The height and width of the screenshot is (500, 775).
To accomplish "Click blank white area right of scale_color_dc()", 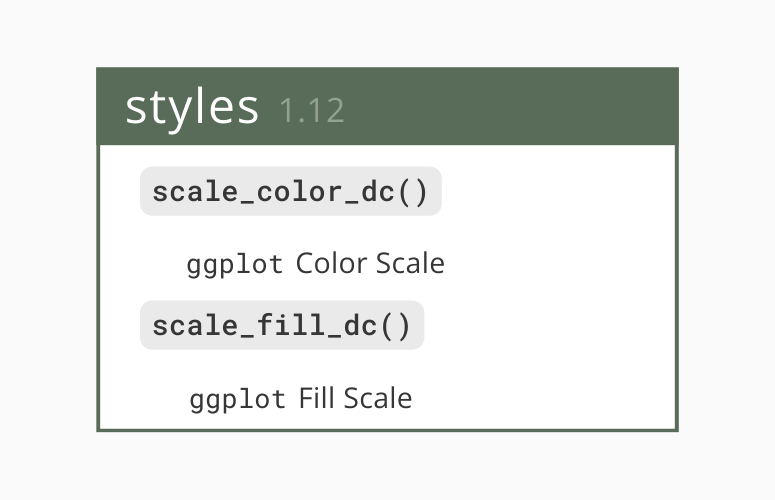I will [x=559, y=191].
